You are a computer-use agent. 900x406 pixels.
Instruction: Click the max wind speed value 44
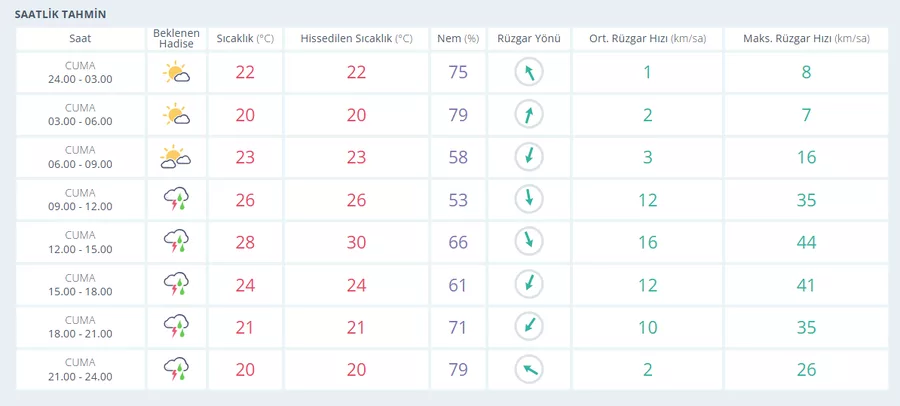[806, 242]
